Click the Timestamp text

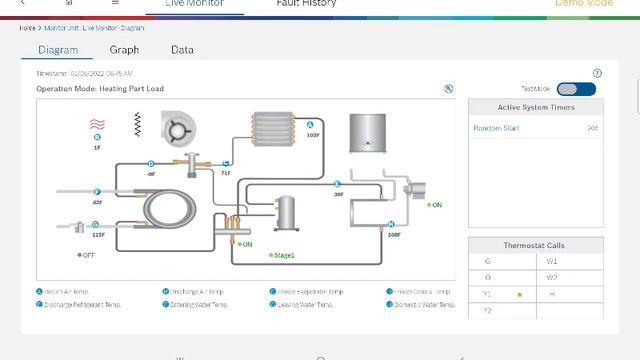pos(84,73)
